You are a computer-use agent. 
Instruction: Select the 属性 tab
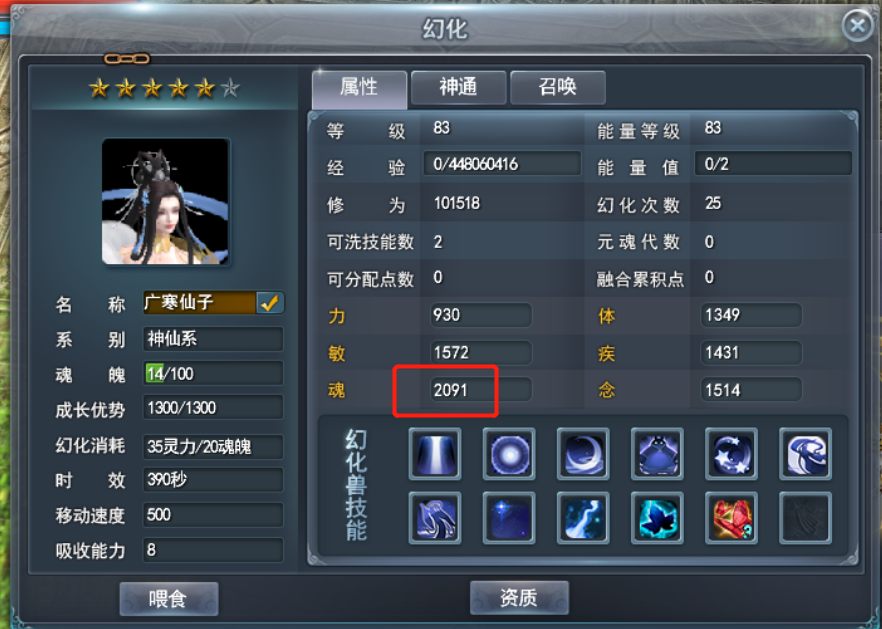pyautogui.click(x=359, y=88)
